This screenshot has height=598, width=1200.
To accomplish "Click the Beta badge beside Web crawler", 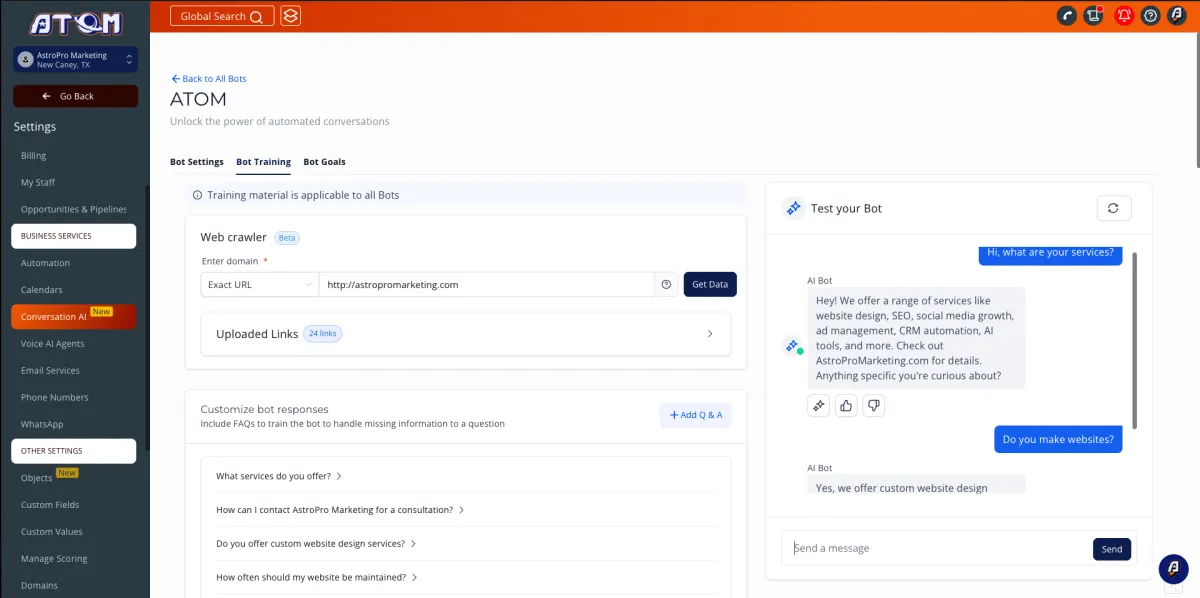I will (x=287, y=238).
